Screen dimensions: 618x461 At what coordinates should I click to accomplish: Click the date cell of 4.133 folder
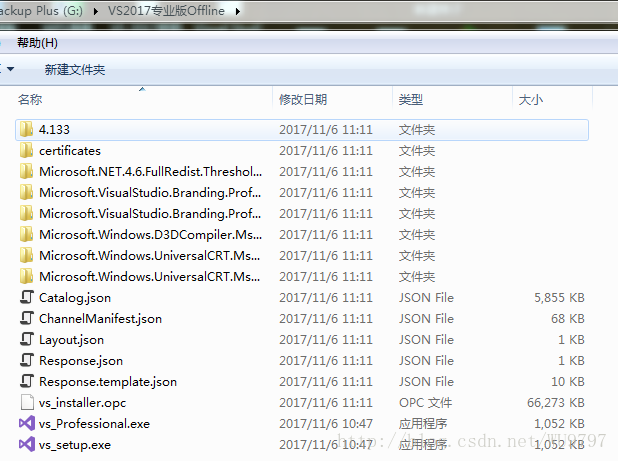point(326,130)
